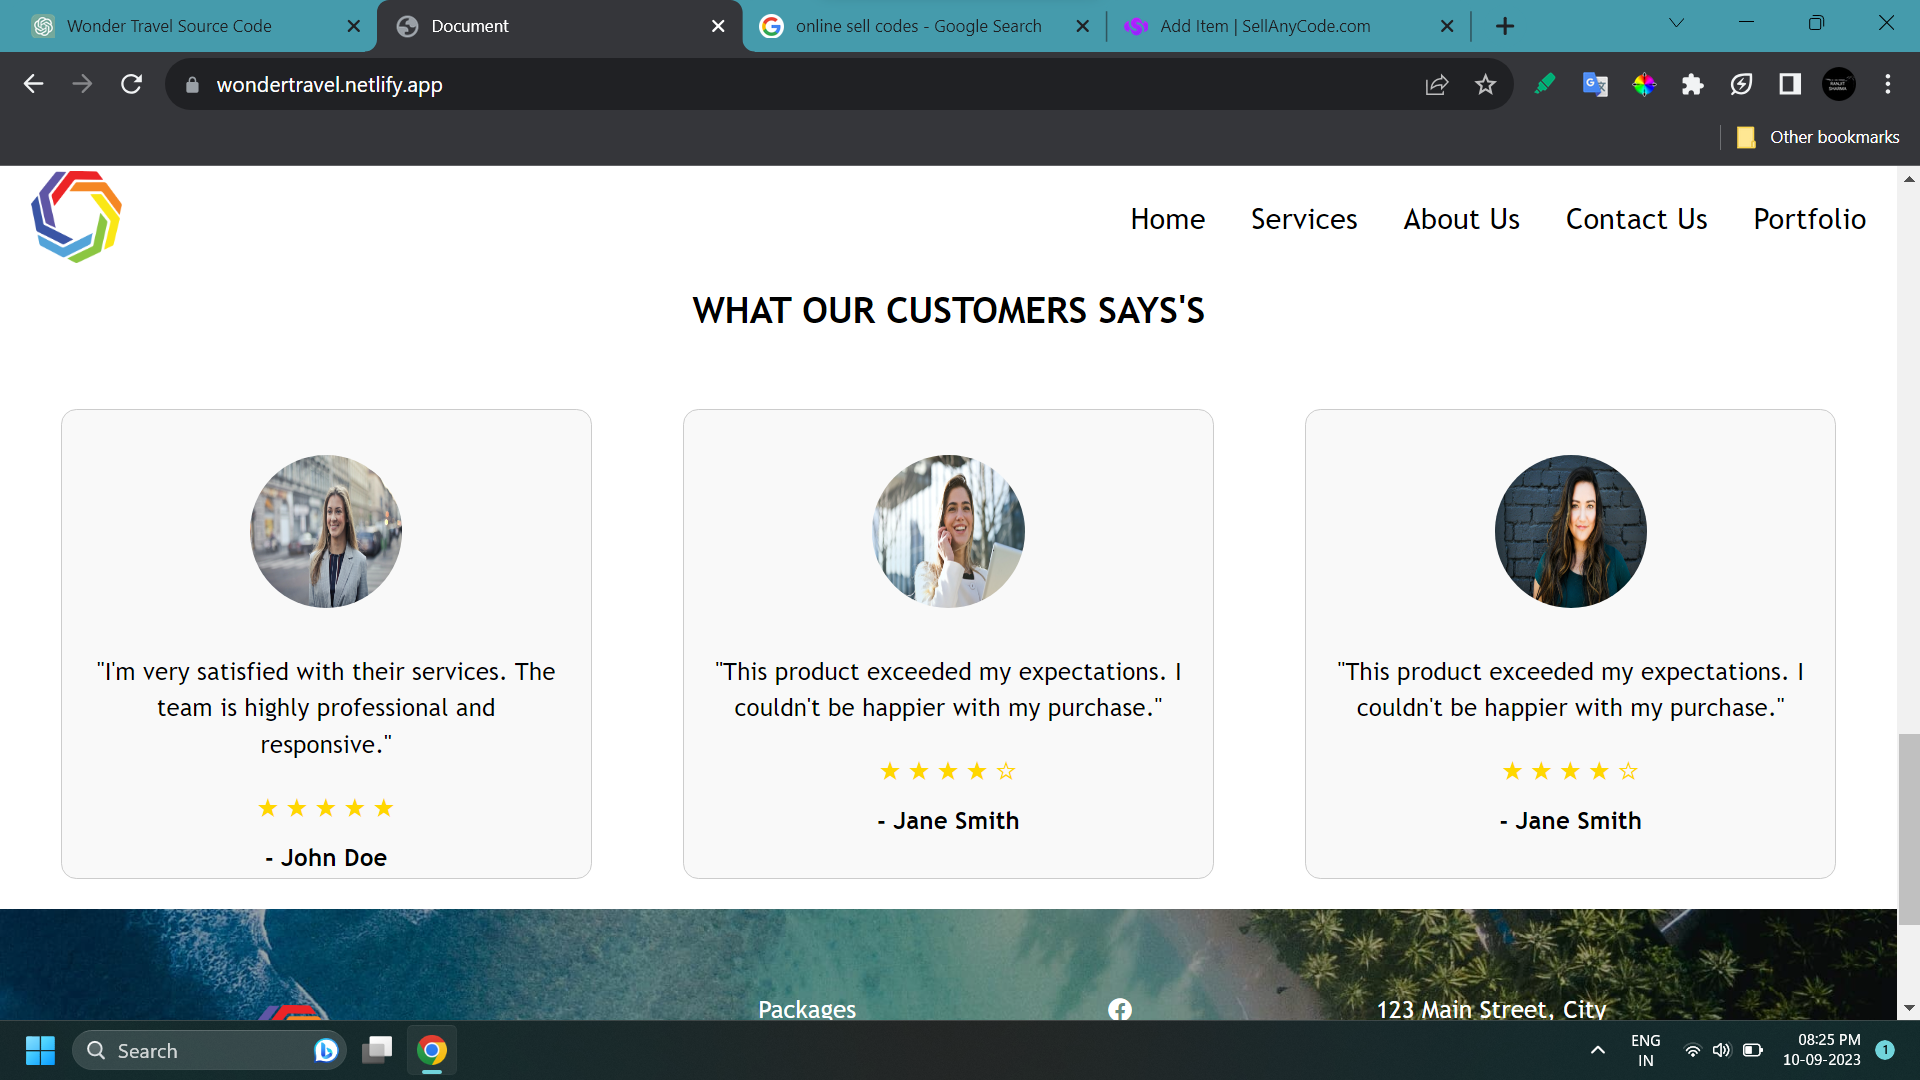Click John Doe's testimonial photo
Viewport: 1920px width, 1080px height.
pos(326,531)
